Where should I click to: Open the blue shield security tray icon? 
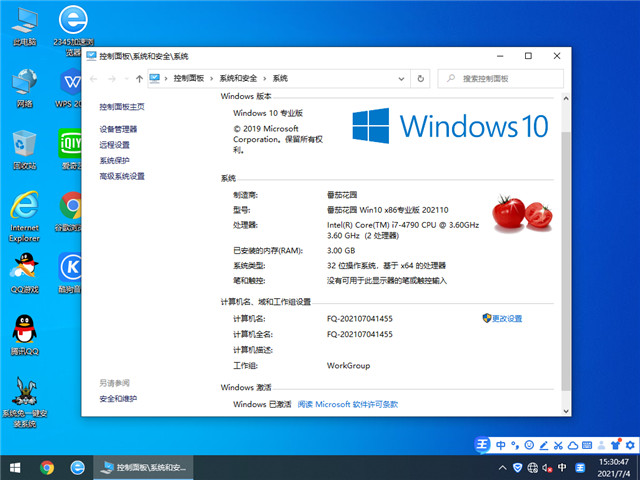[517, 468]
